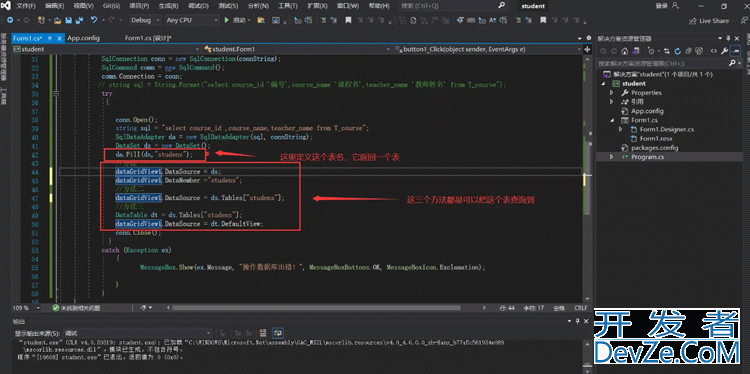Open file with the folder icon
750x374 pixels.
click(x=57, y=21)
